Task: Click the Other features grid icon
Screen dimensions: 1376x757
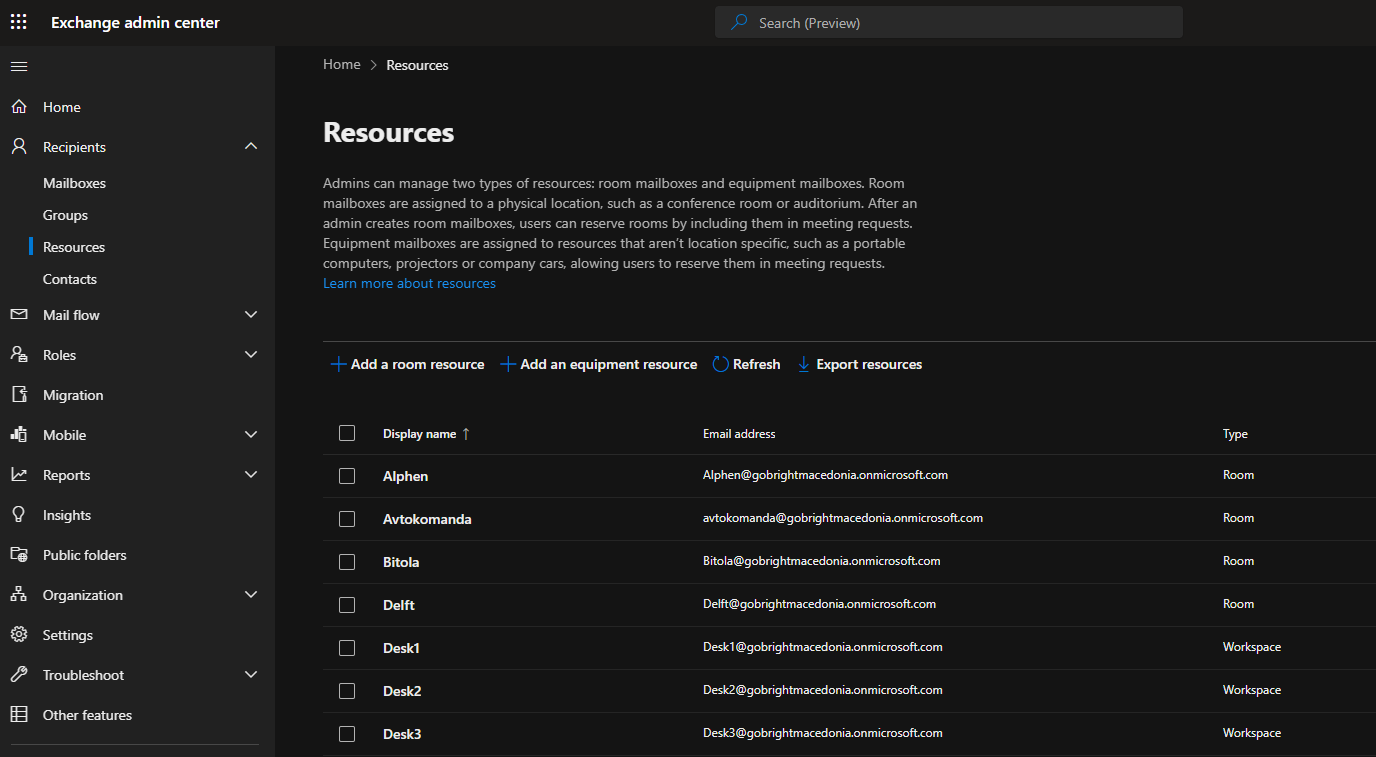Action: point(19,715)
